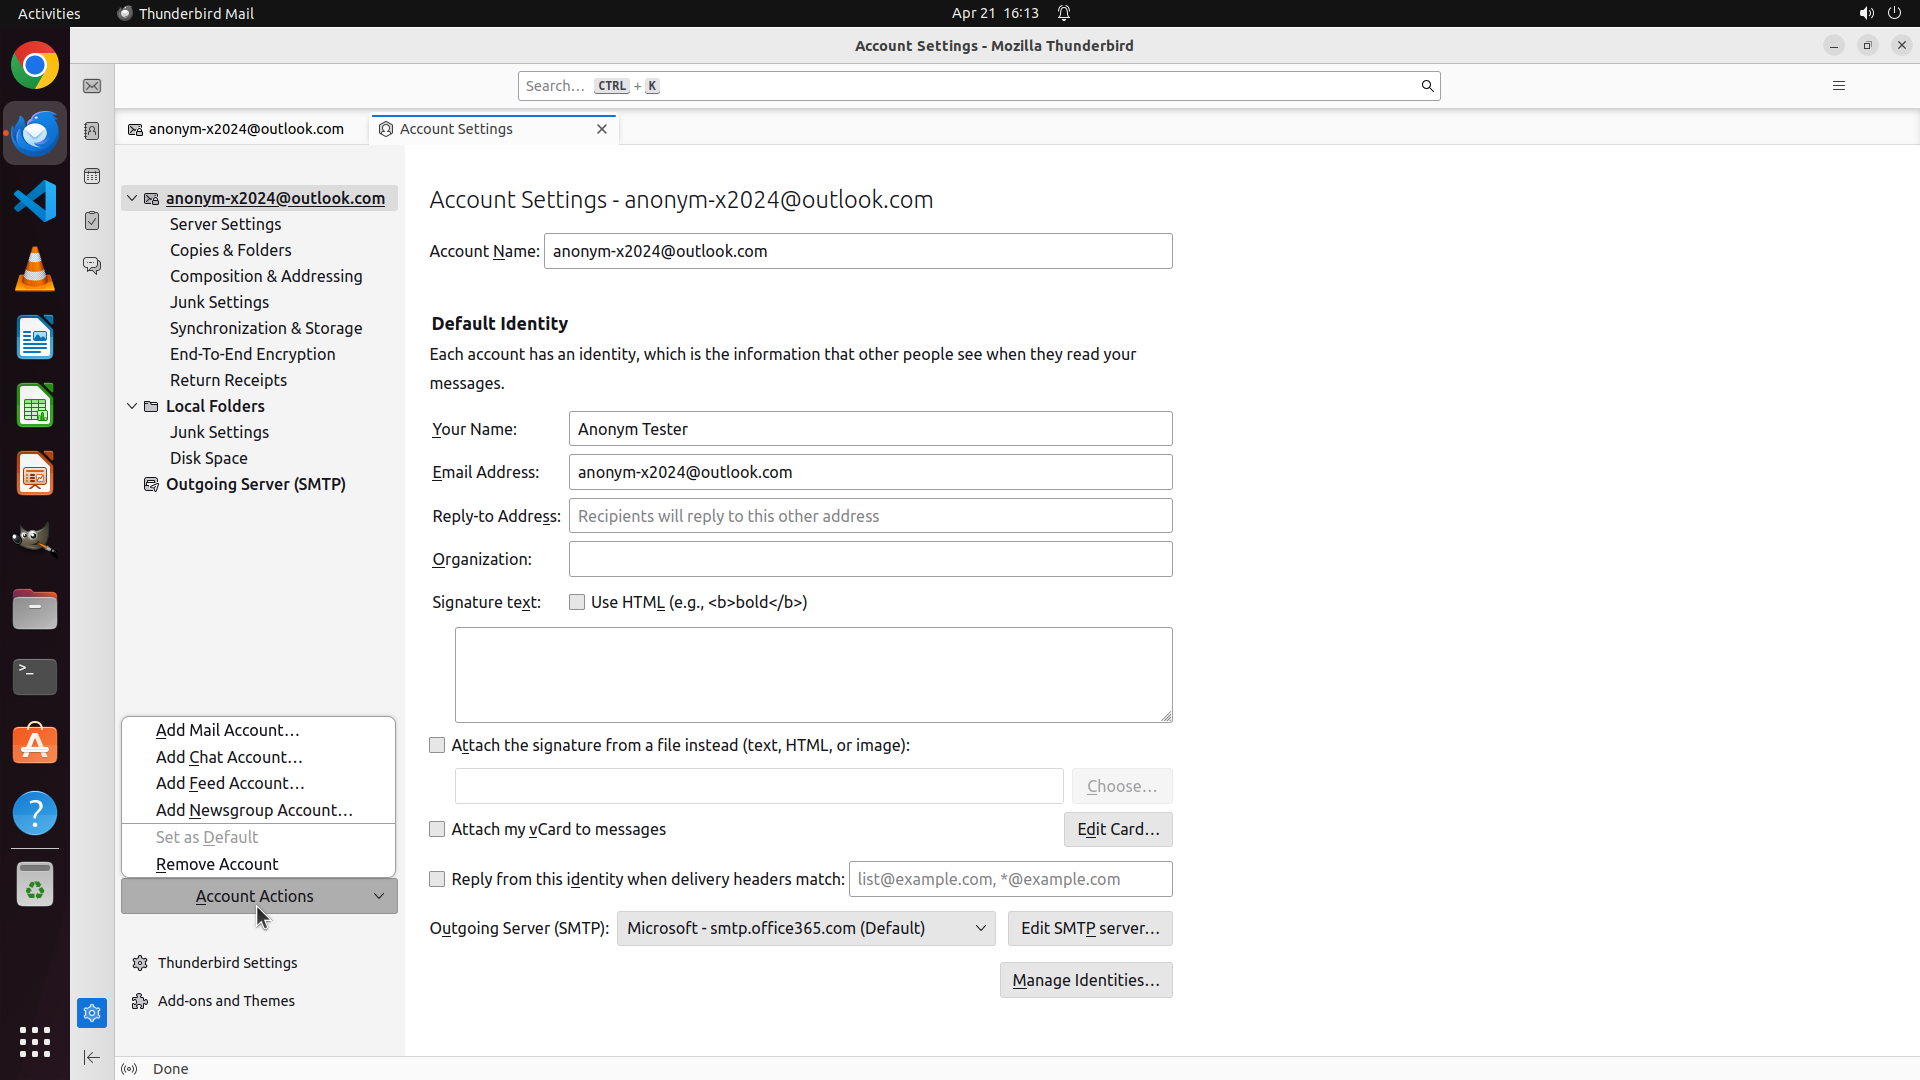The height and width of the screenshot is (1080, 1920).
Task: Click the search magnifier icon
Action: (1427, 86)
